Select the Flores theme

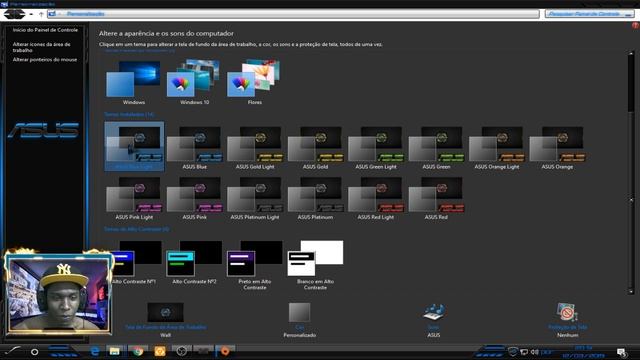[x=255, y=82]
